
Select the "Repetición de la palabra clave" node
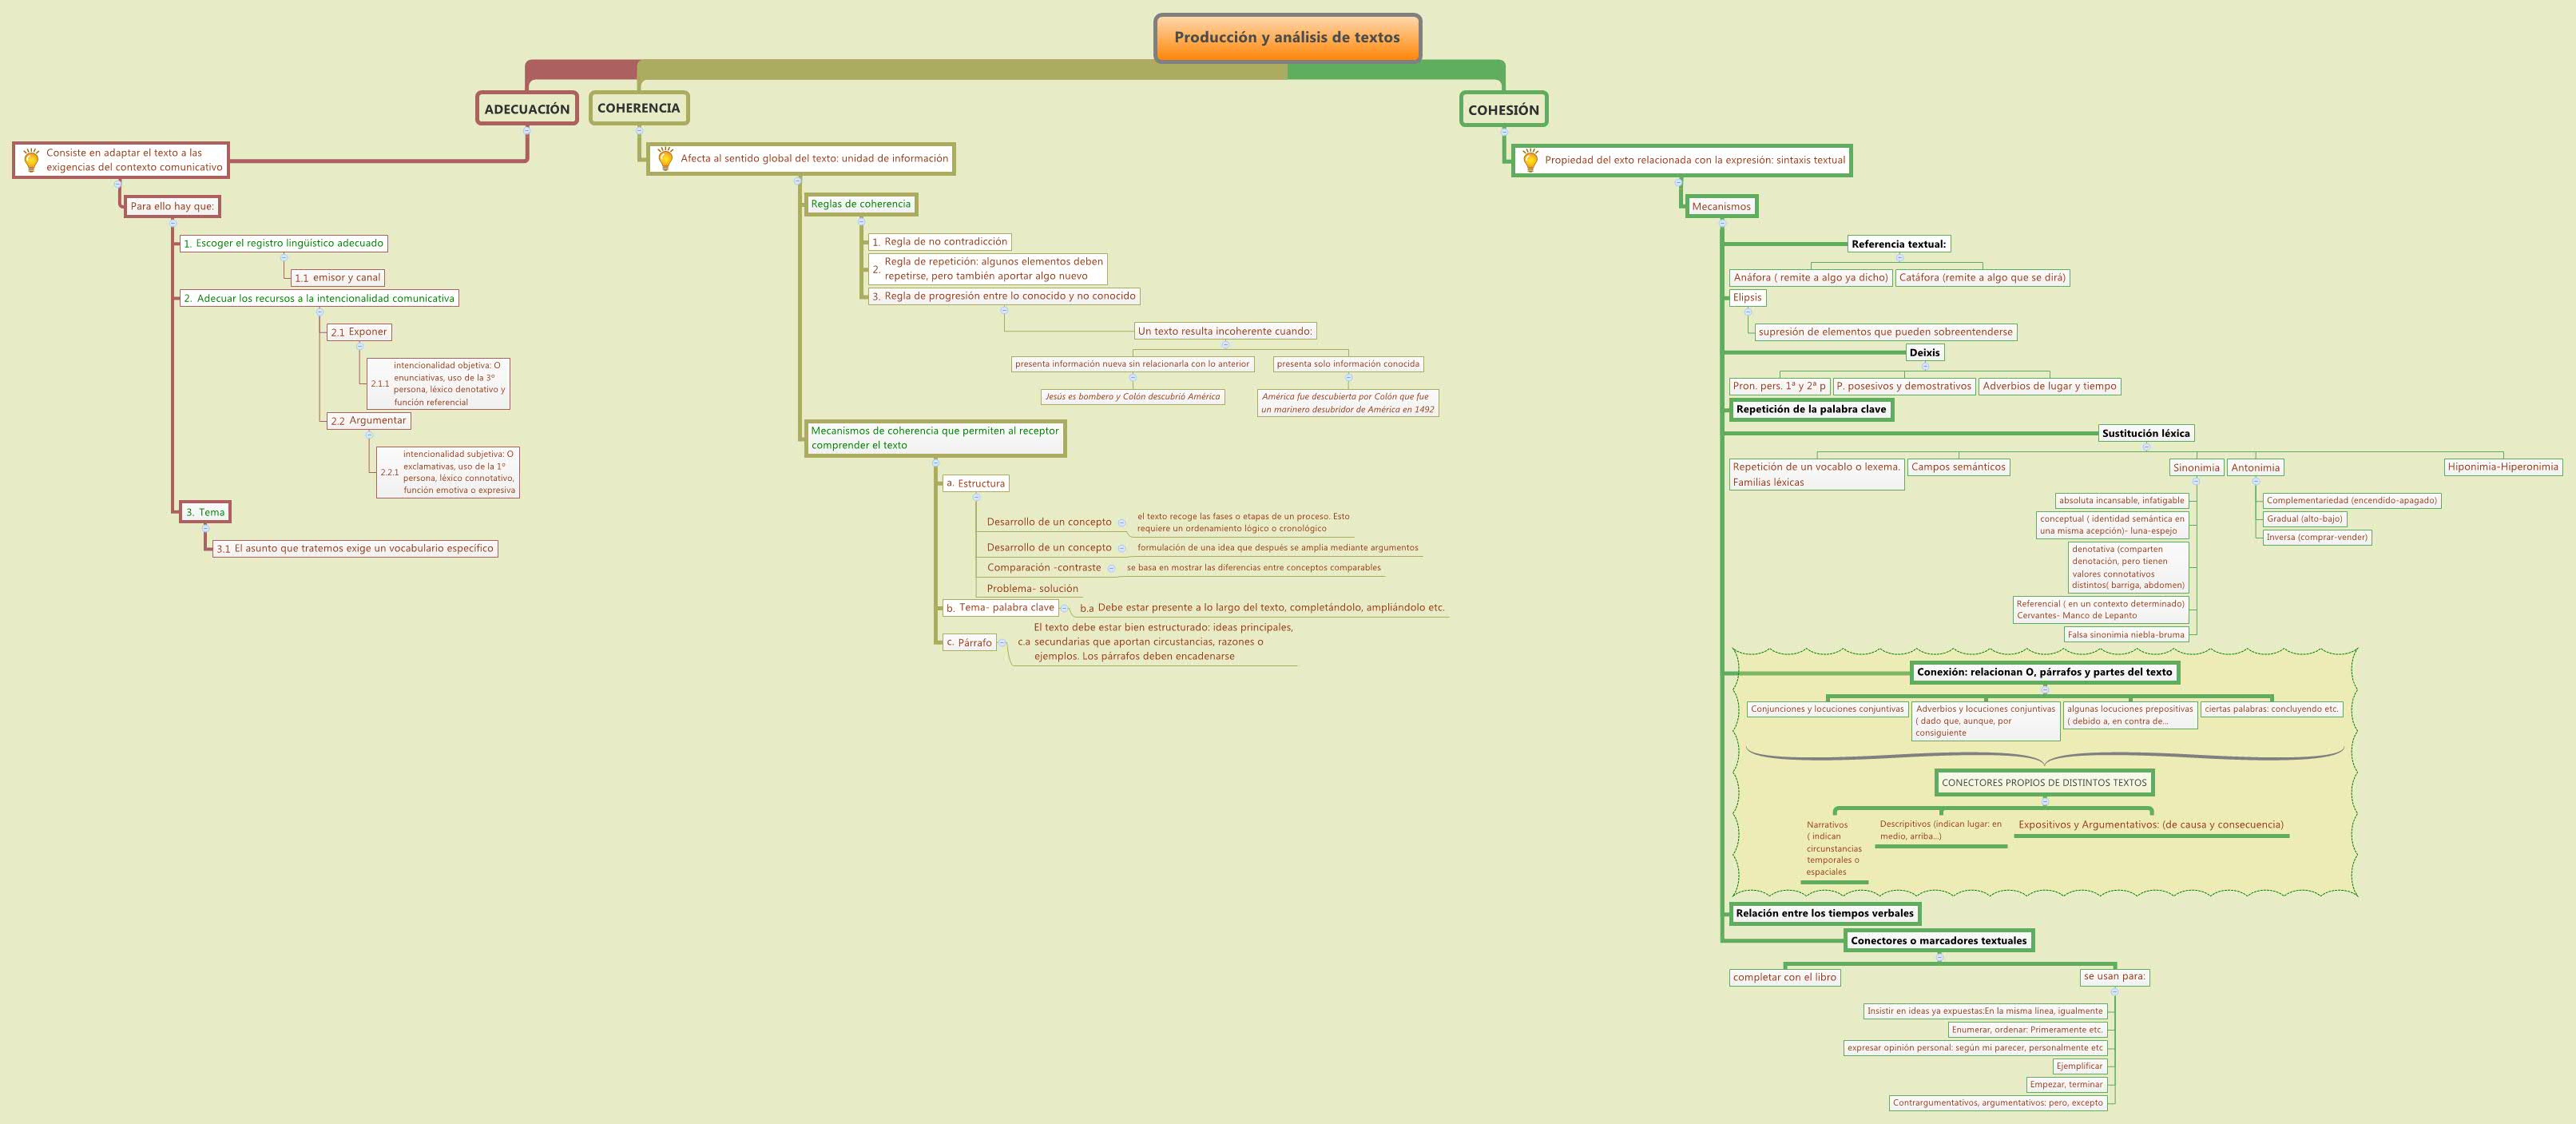coord(1811,410)
